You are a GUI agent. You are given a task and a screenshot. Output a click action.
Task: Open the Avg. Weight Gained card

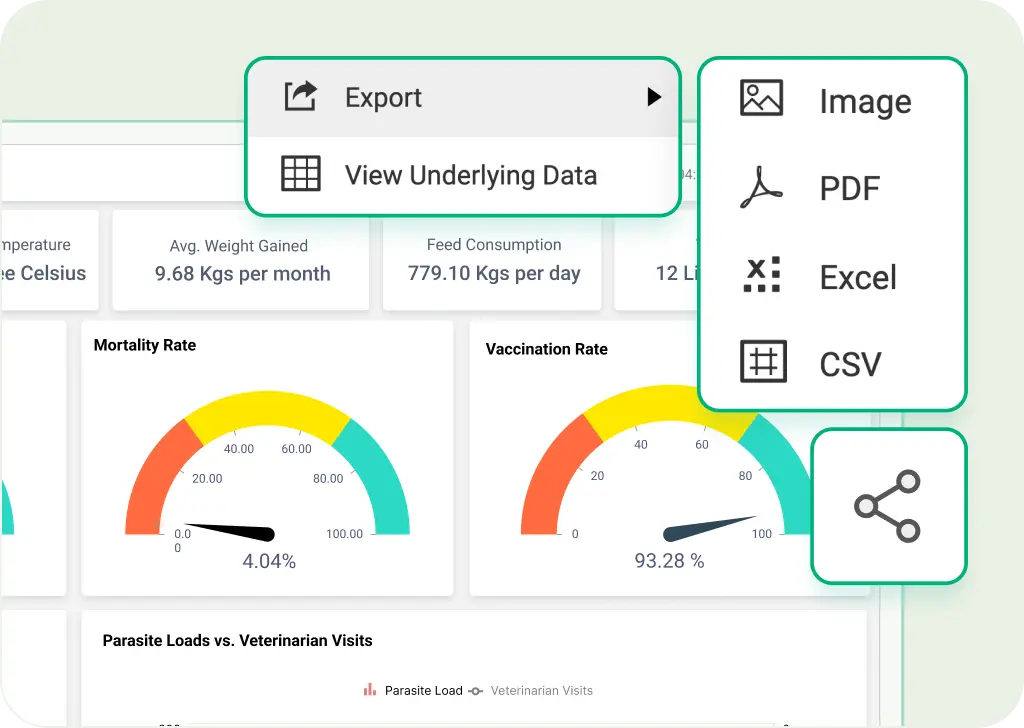point(240,260)
